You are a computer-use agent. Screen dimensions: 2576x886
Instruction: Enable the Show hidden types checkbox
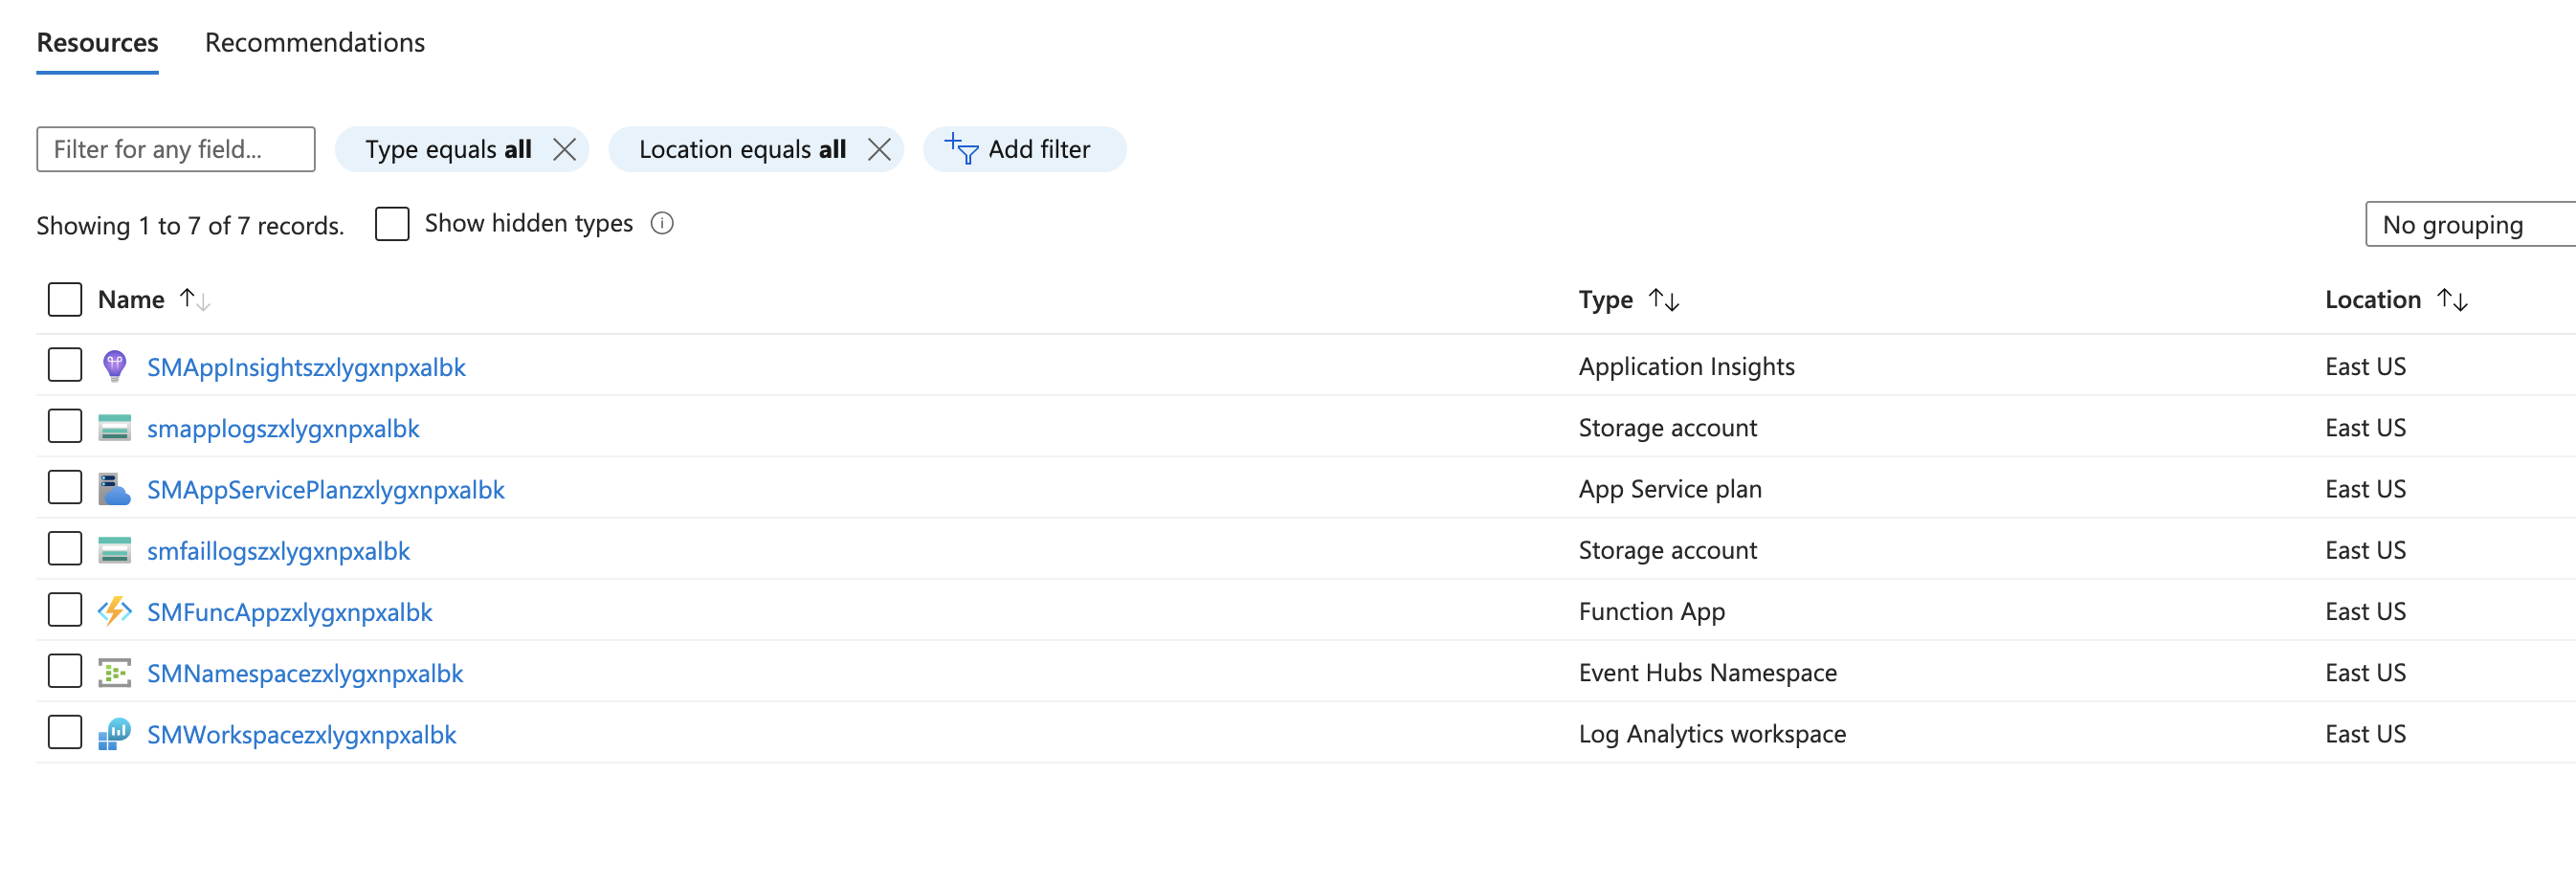[x=392, y=224]
